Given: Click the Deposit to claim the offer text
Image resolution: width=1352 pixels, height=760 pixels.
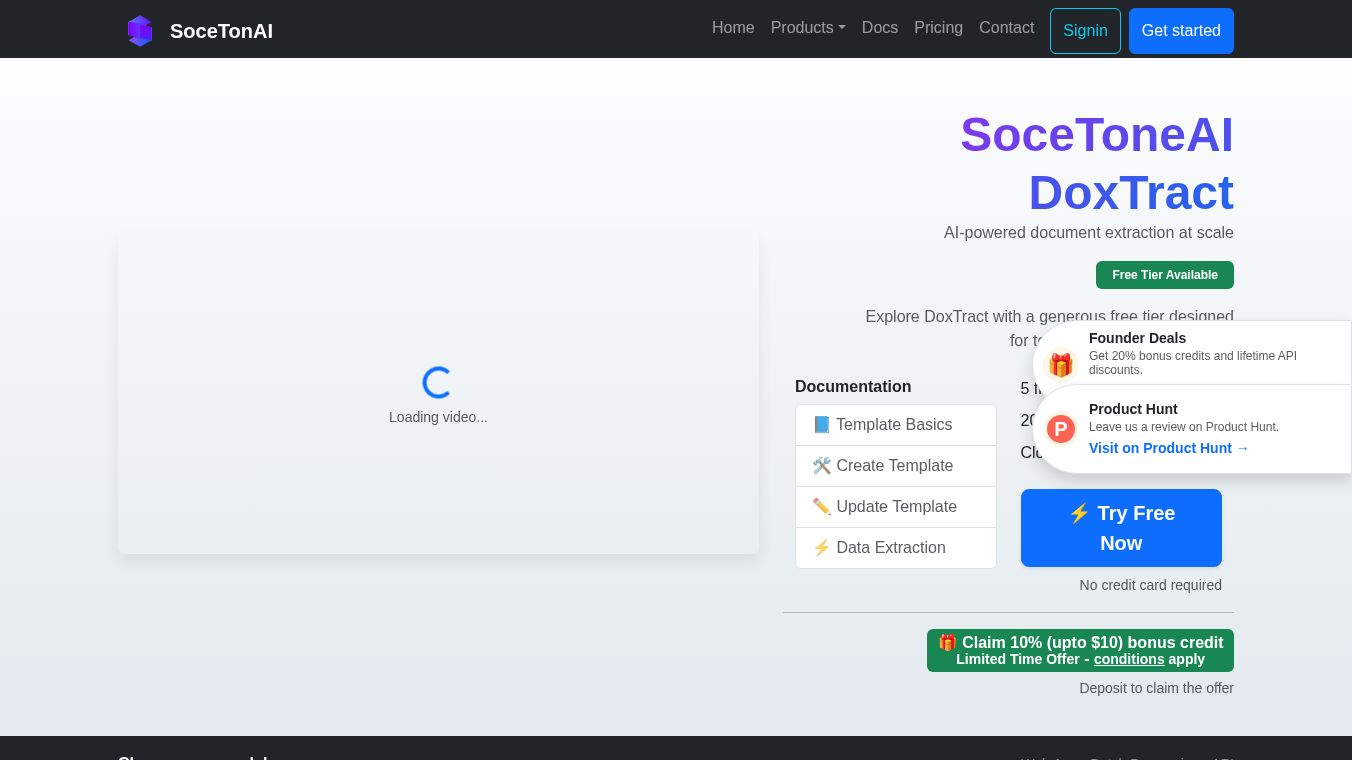Looking at the screenshot, I should click(x=1156, y=688).
